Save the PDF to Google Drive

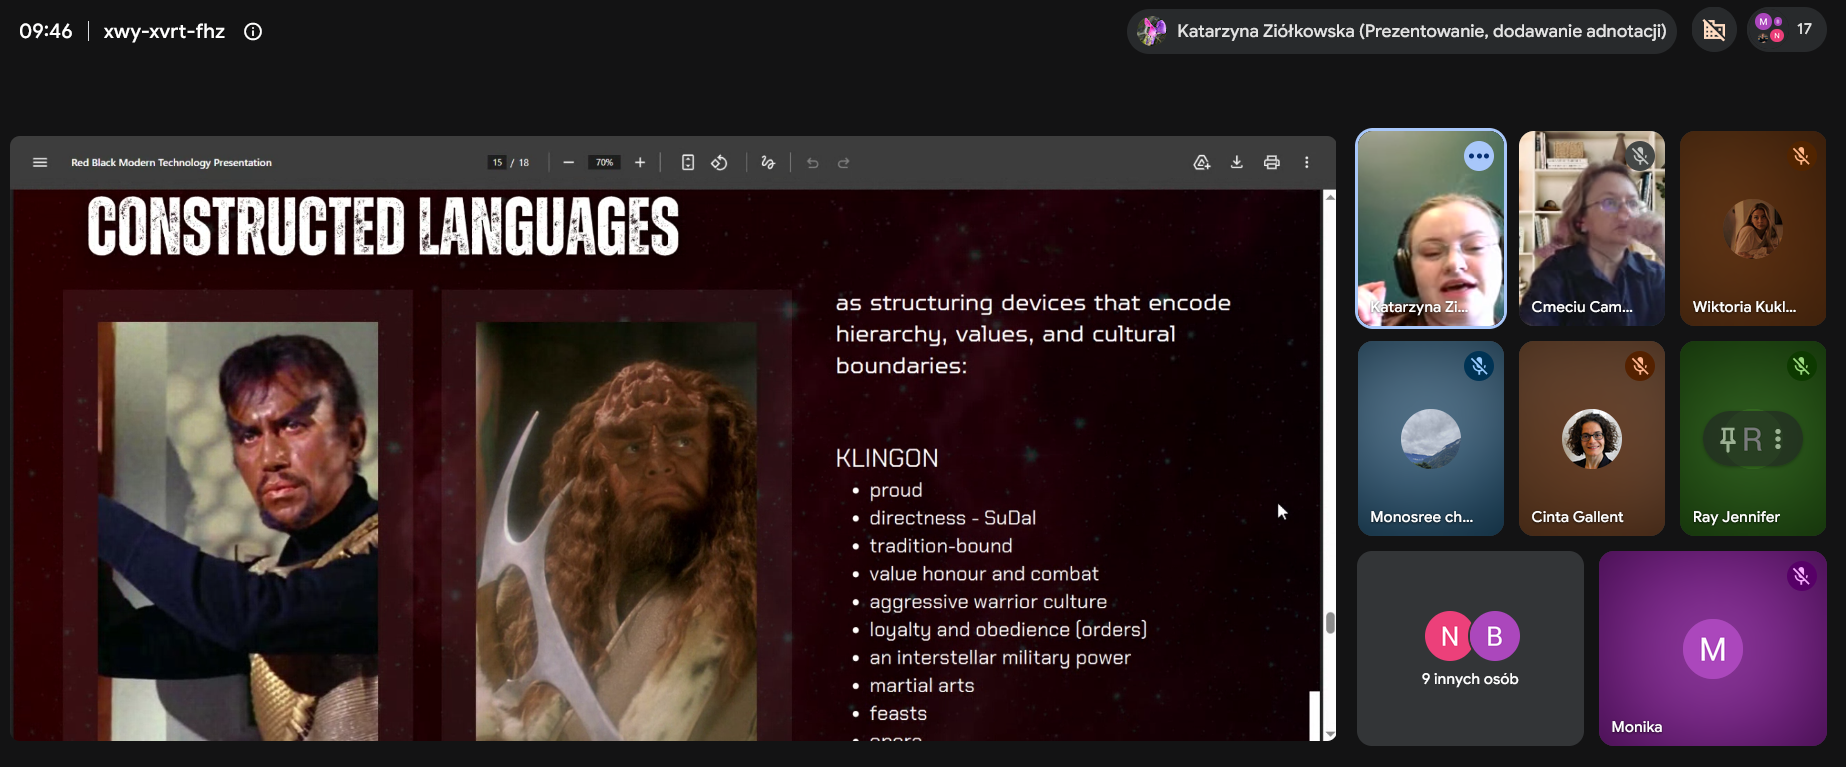1202,162
